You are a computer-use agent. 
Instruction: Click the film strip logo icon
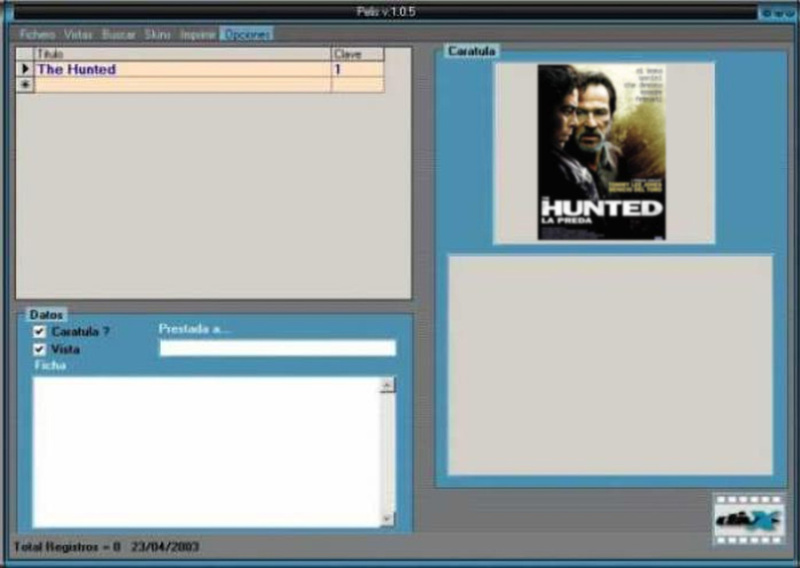(x=748, y=520)
